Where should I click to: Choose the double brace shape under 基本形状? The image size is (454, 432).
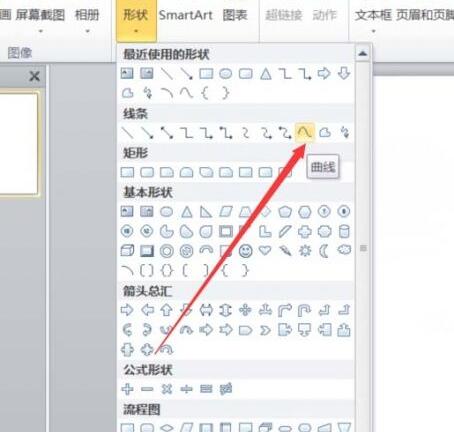click(167, 271)
